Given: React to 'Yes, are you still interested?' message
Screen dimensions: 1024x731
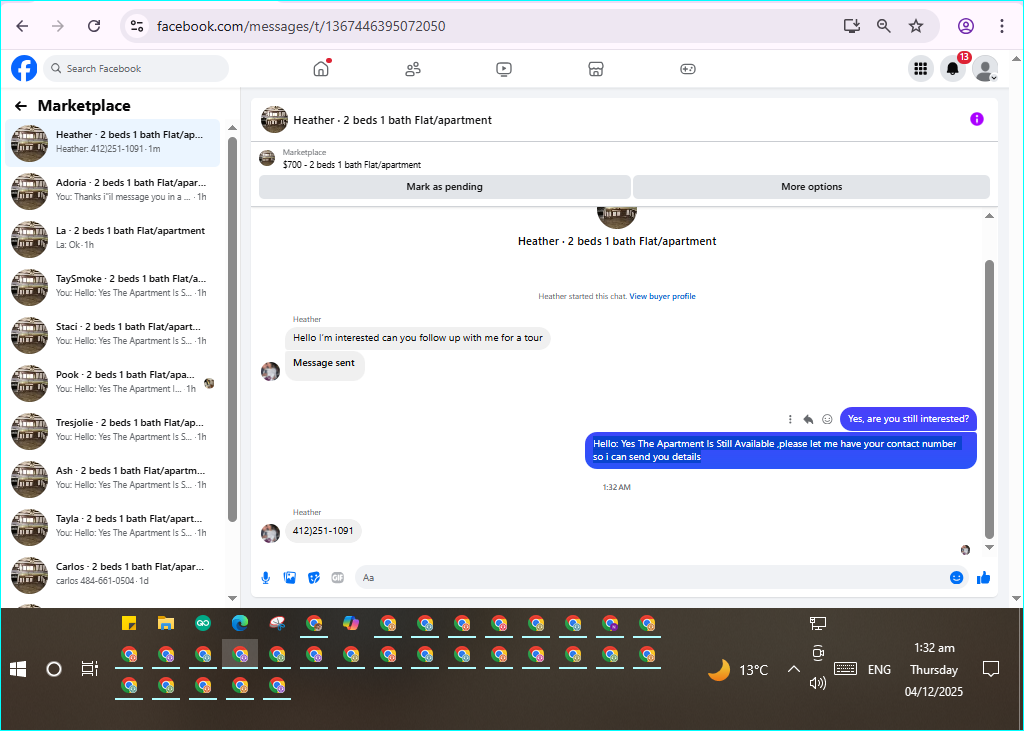Looking at the screenshot, I should (827, 419).
